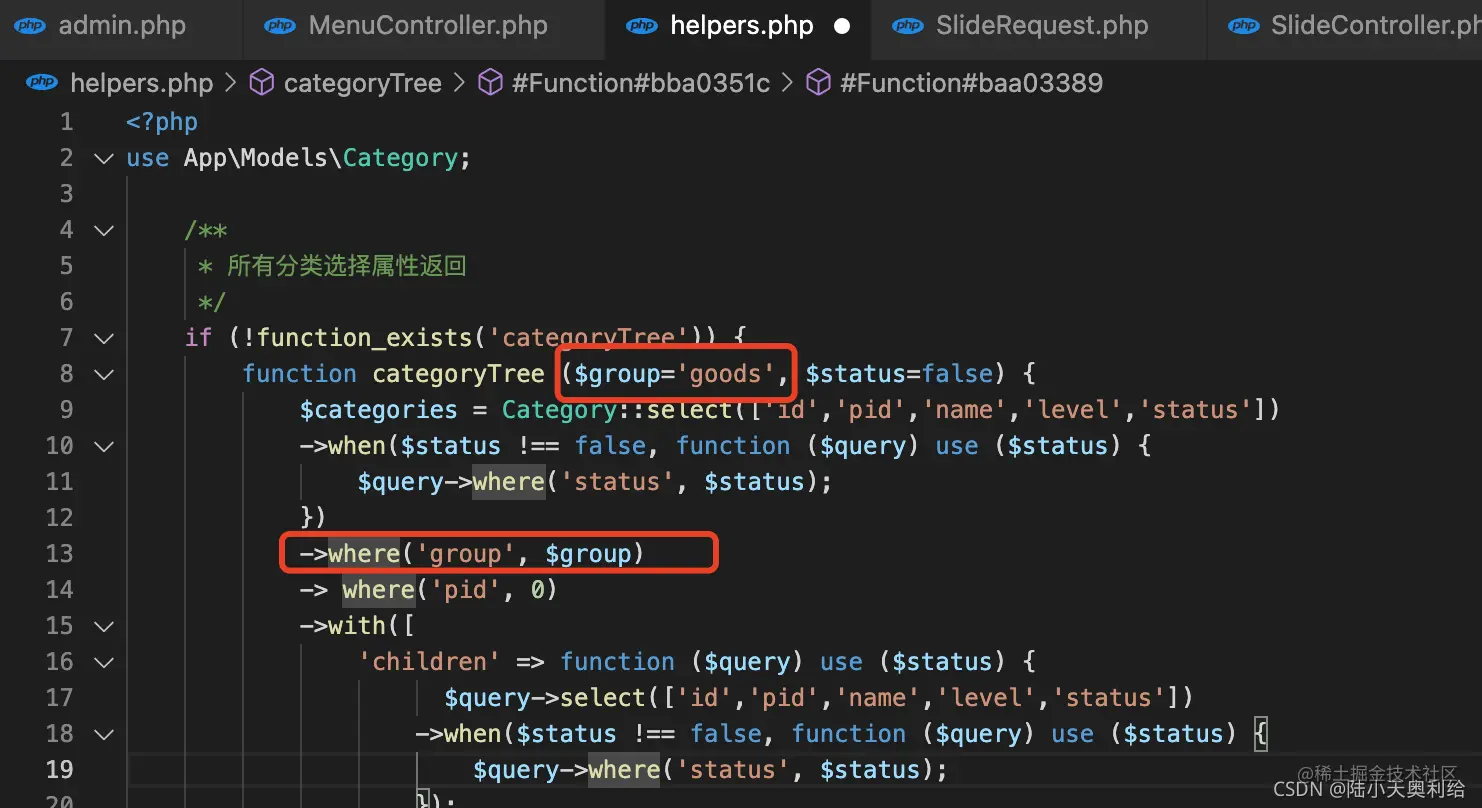
Task: Click the cube icon before #Function#bba0351c breadcrumb
Action: point(490,82)
